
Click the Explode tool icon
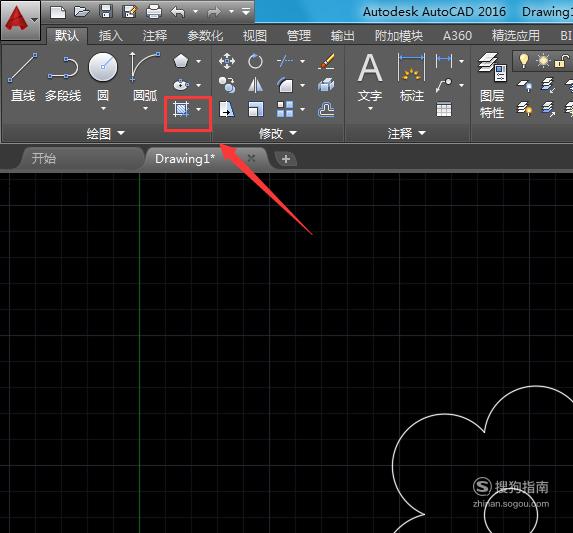coord(326,85)
